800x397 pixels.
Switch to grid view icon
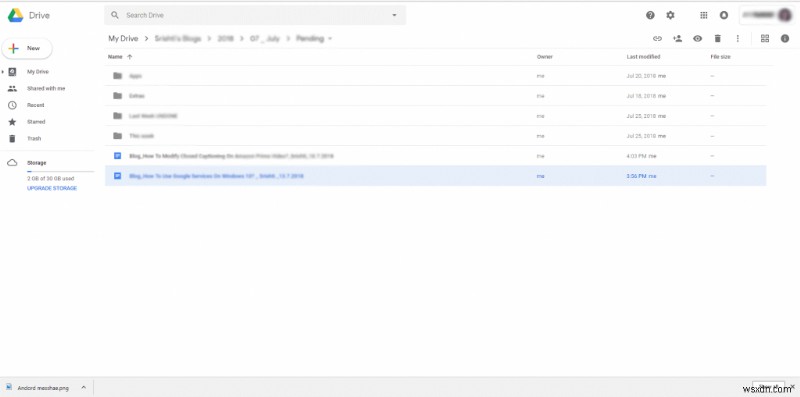click(x=765, y=39)
